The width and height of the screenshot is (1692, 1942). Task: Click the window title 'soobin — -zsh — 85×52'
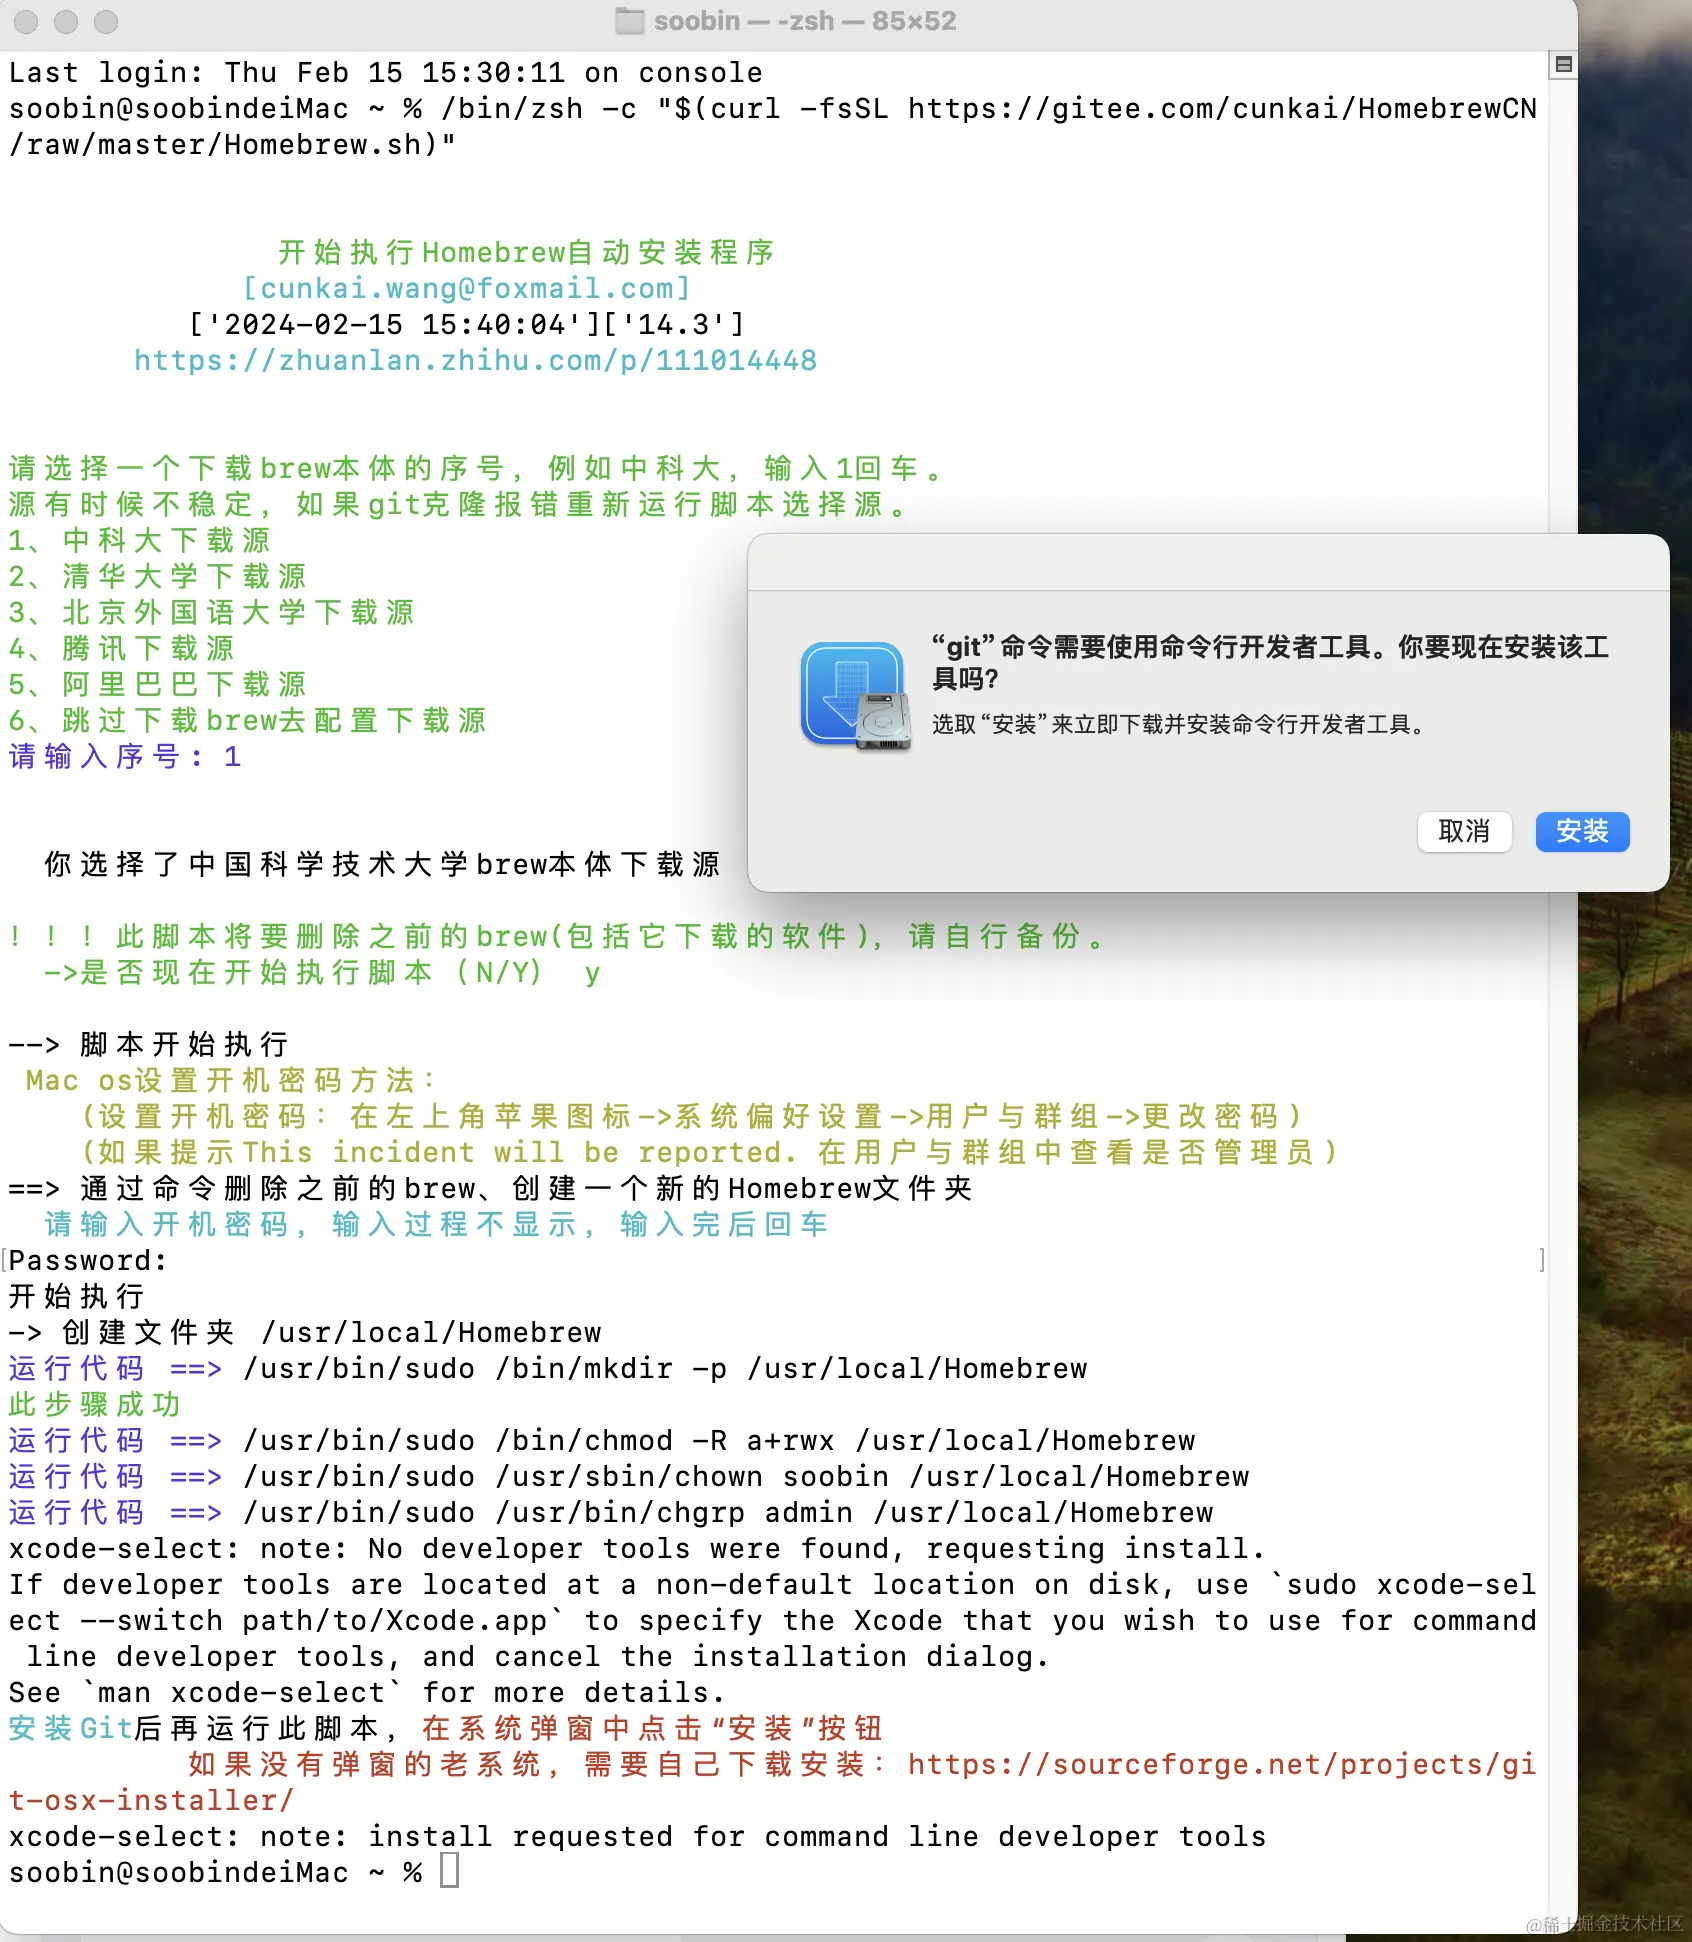[805, 21]
